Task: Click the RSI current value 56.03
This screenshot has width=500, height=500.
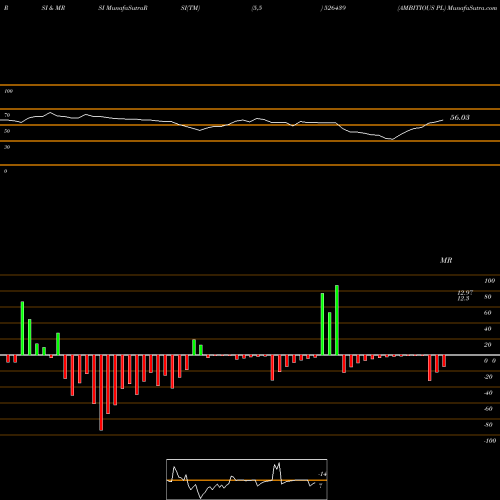Action: tap(460, 117)
